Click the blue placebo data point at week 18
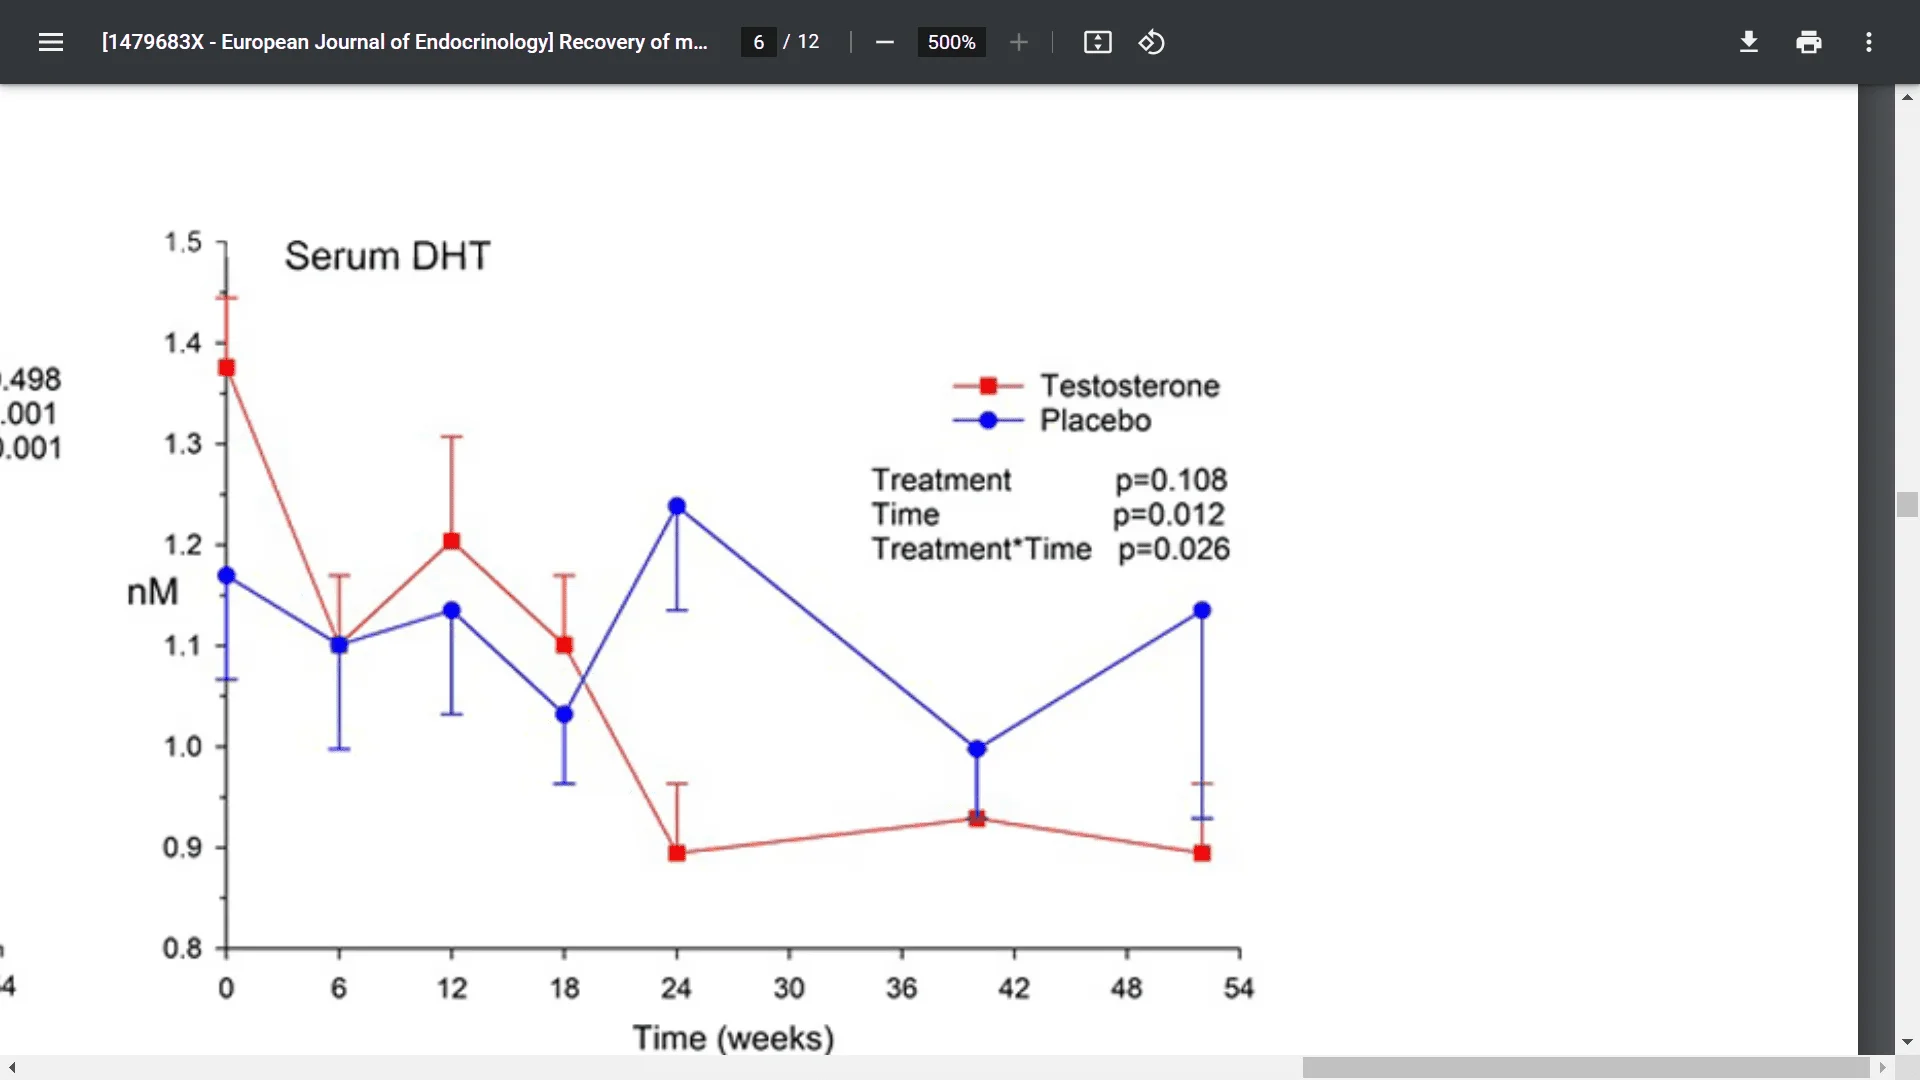1920x1080 pixels. tap(564, 714)
